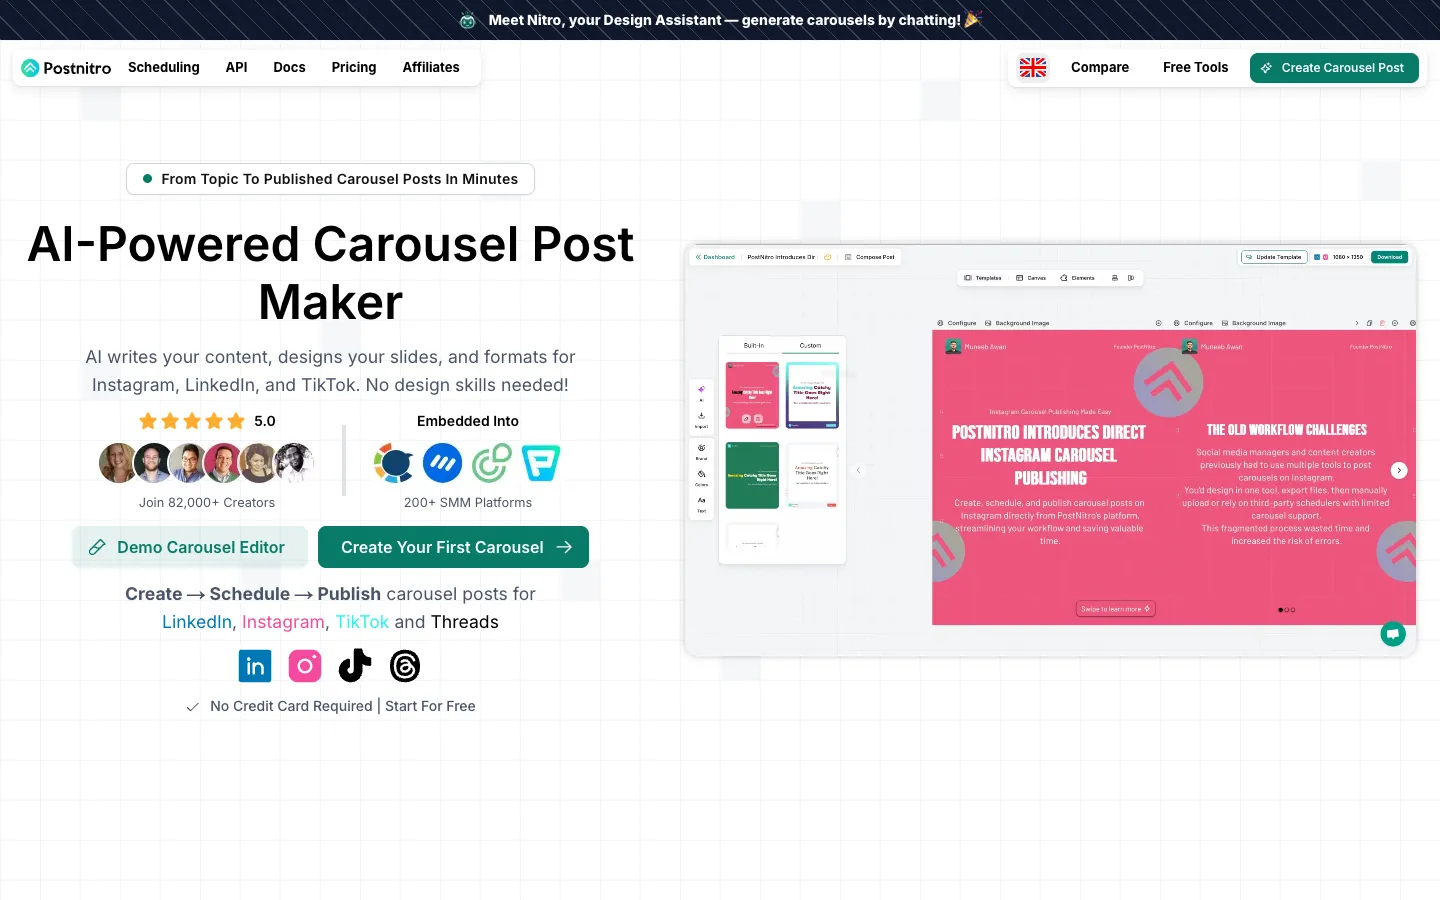
Task: Click the teal TikTok text link
Action: (x=362, y=622)
